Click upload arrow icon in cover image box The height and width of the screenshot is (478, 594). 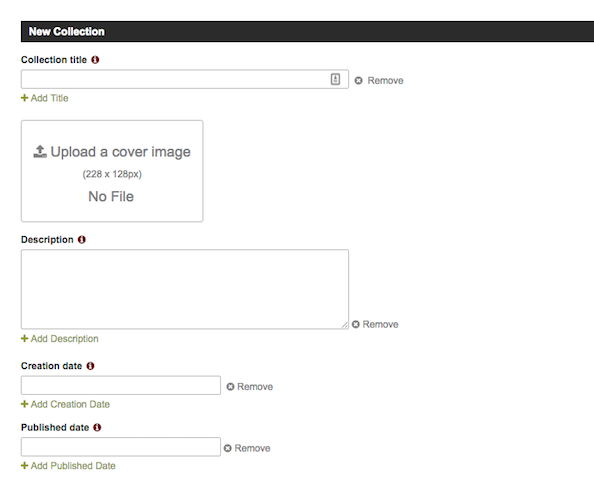[x=40, y=152]
